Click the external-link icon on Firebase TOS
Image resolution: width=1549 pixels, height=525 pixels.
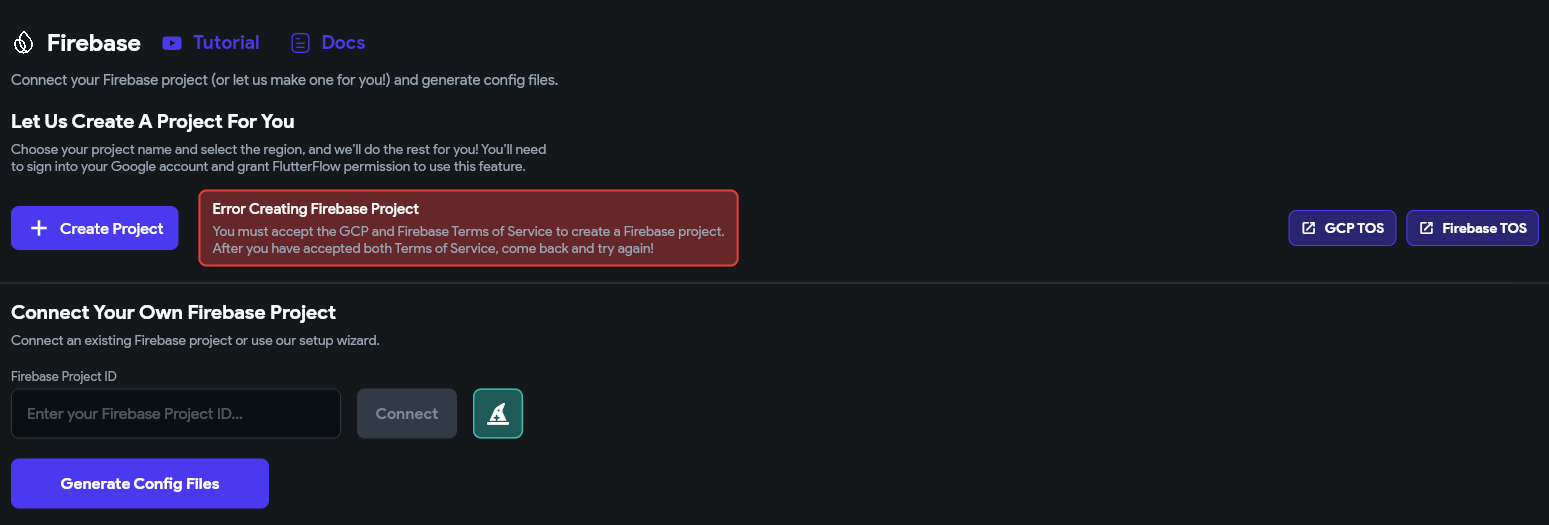click(x=1426, y=228)
